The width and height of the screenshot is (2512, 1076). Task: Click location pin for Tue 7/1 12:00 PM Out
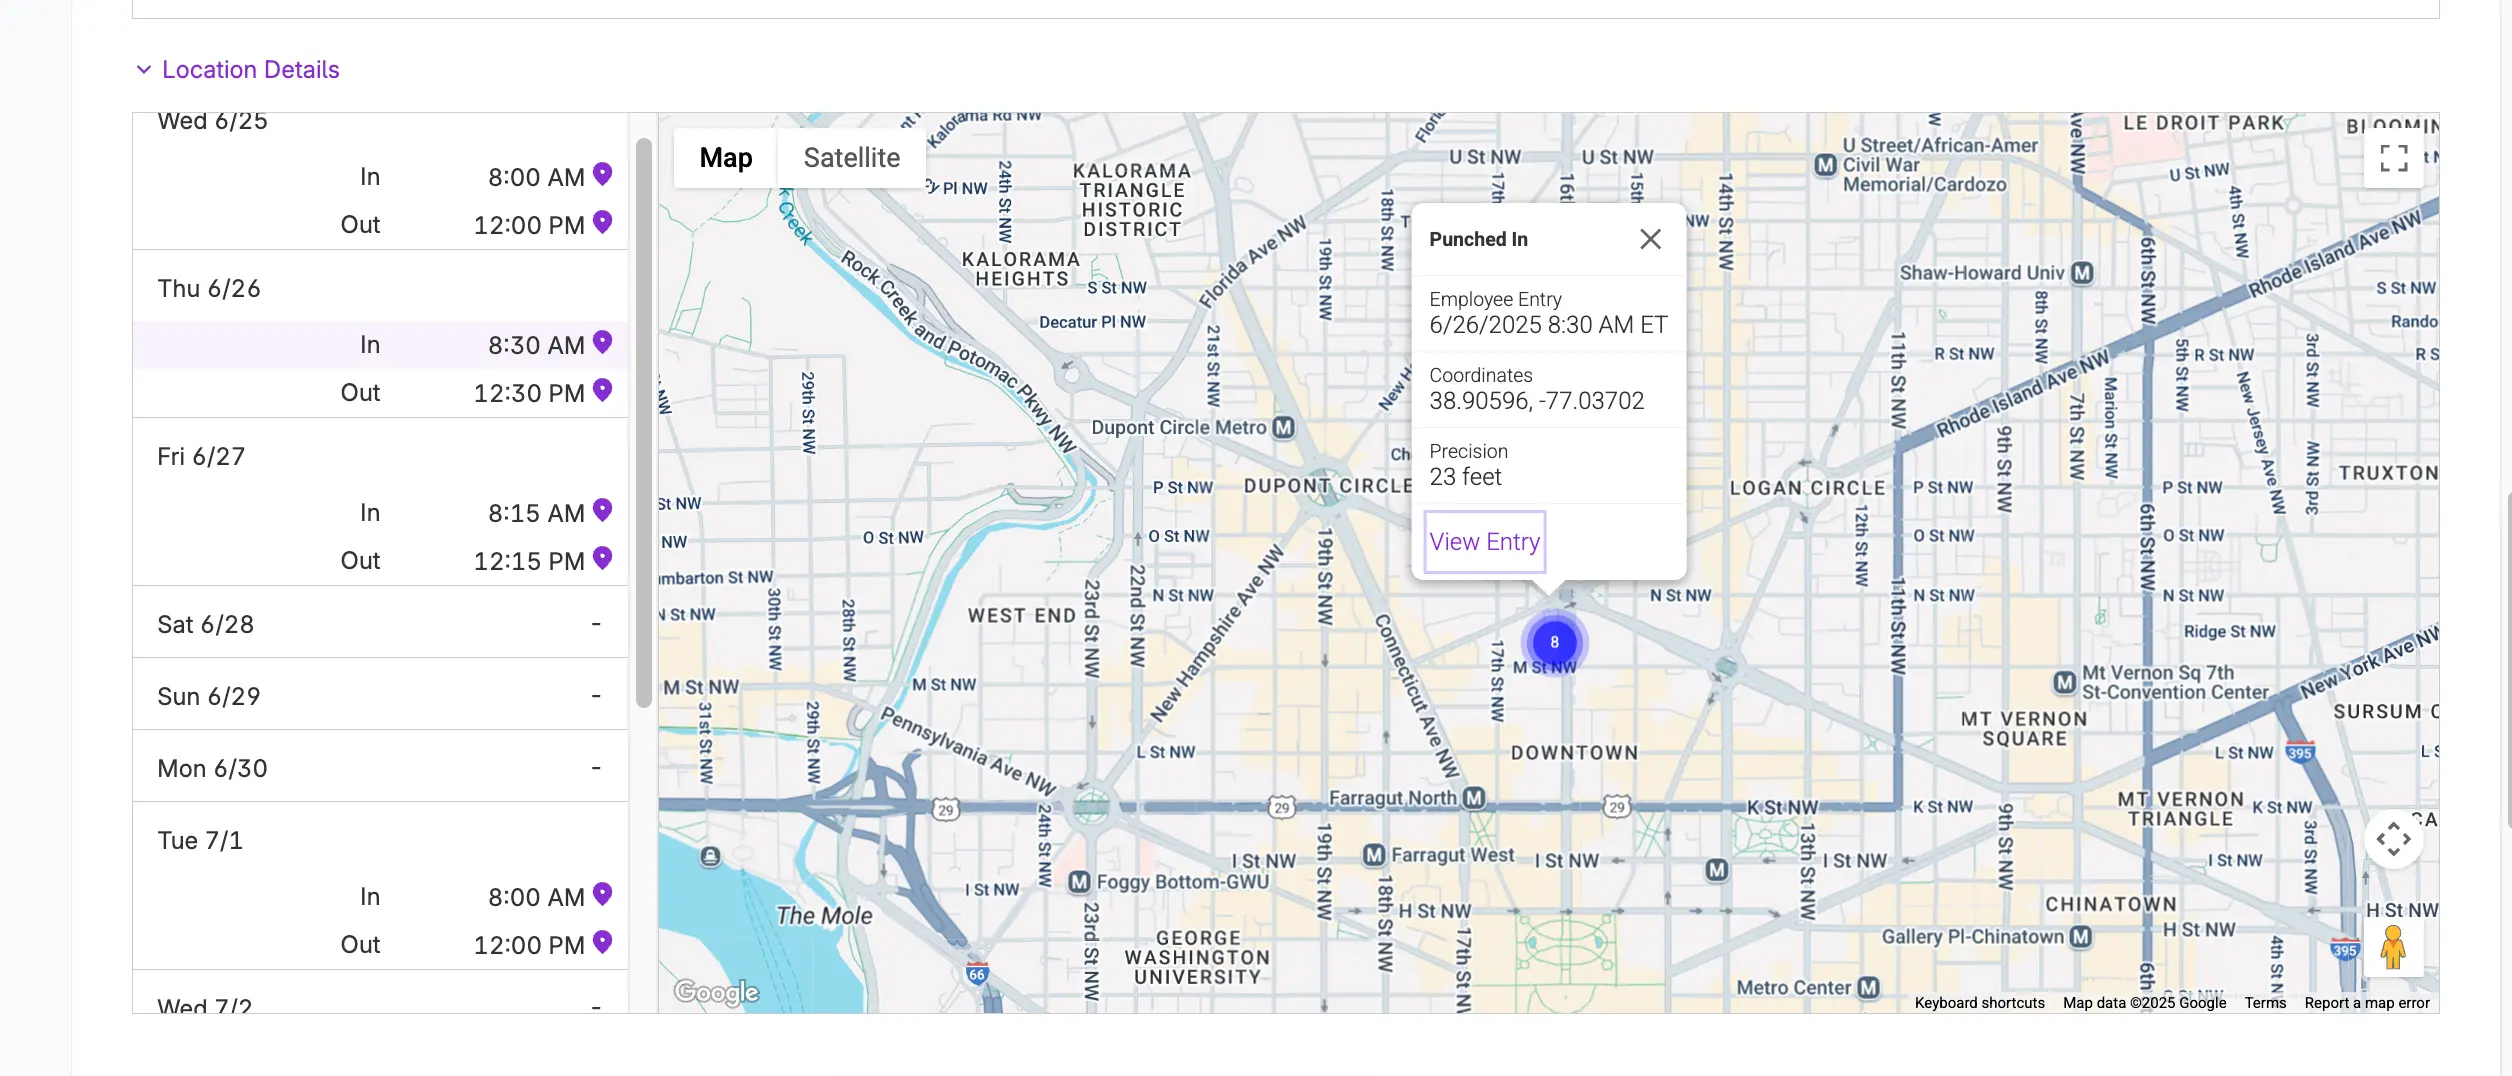click(602, 943)
